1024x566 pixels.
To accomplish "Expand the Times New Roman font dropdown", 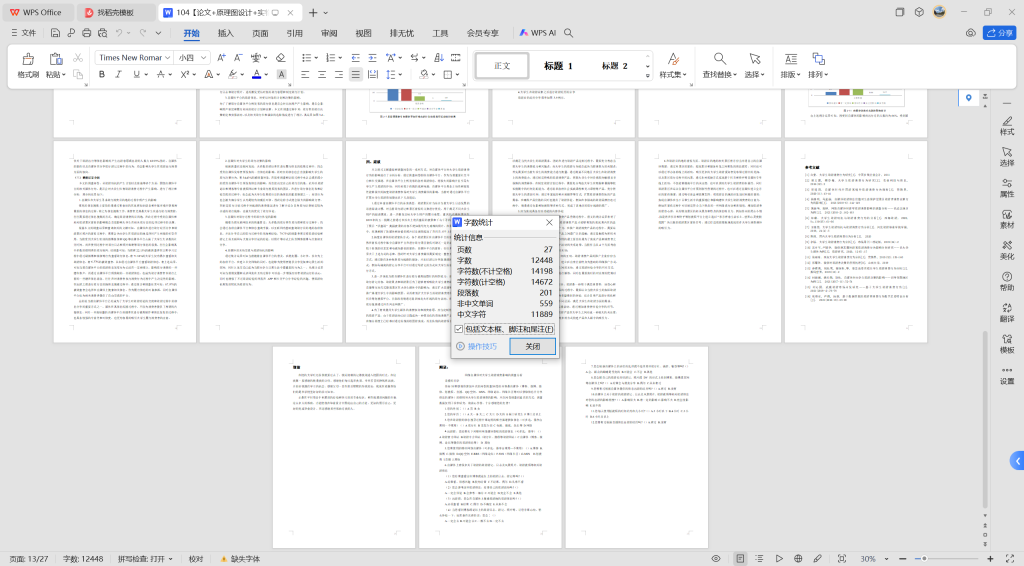I will point(167,58).
